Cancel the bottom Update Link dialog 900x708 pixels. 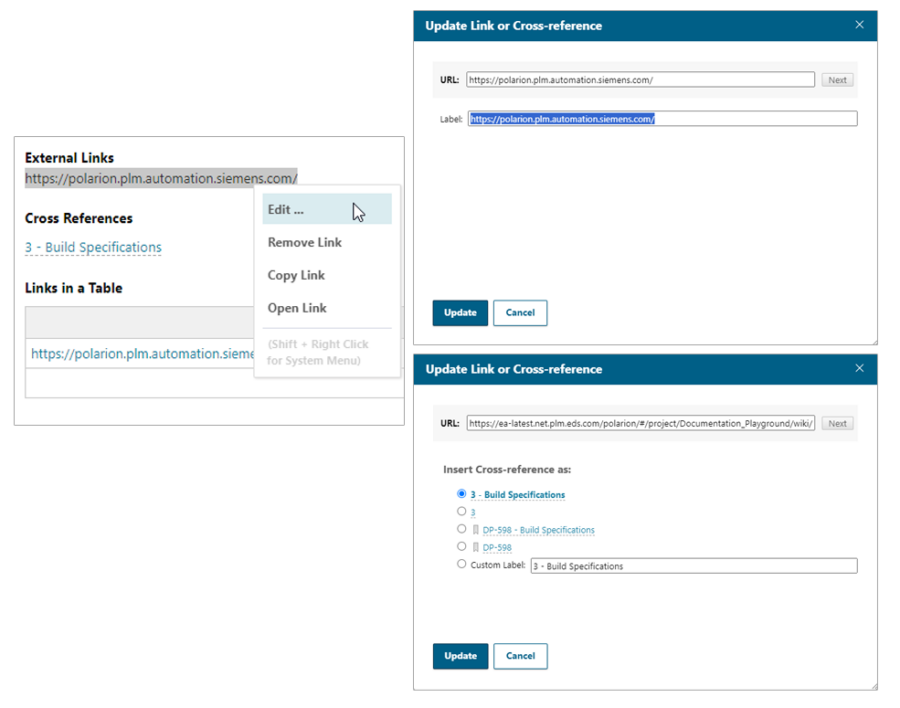[x=520, y=656]
